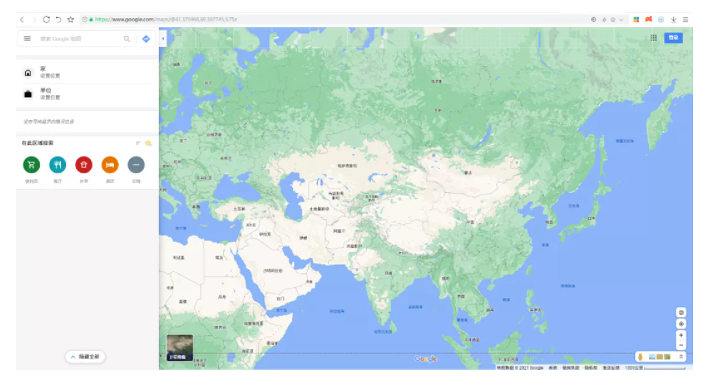Viewport: 721px width, 387px height.
Task: Drop the yellow Pegman for Street View
Action: tap(640, 357)
